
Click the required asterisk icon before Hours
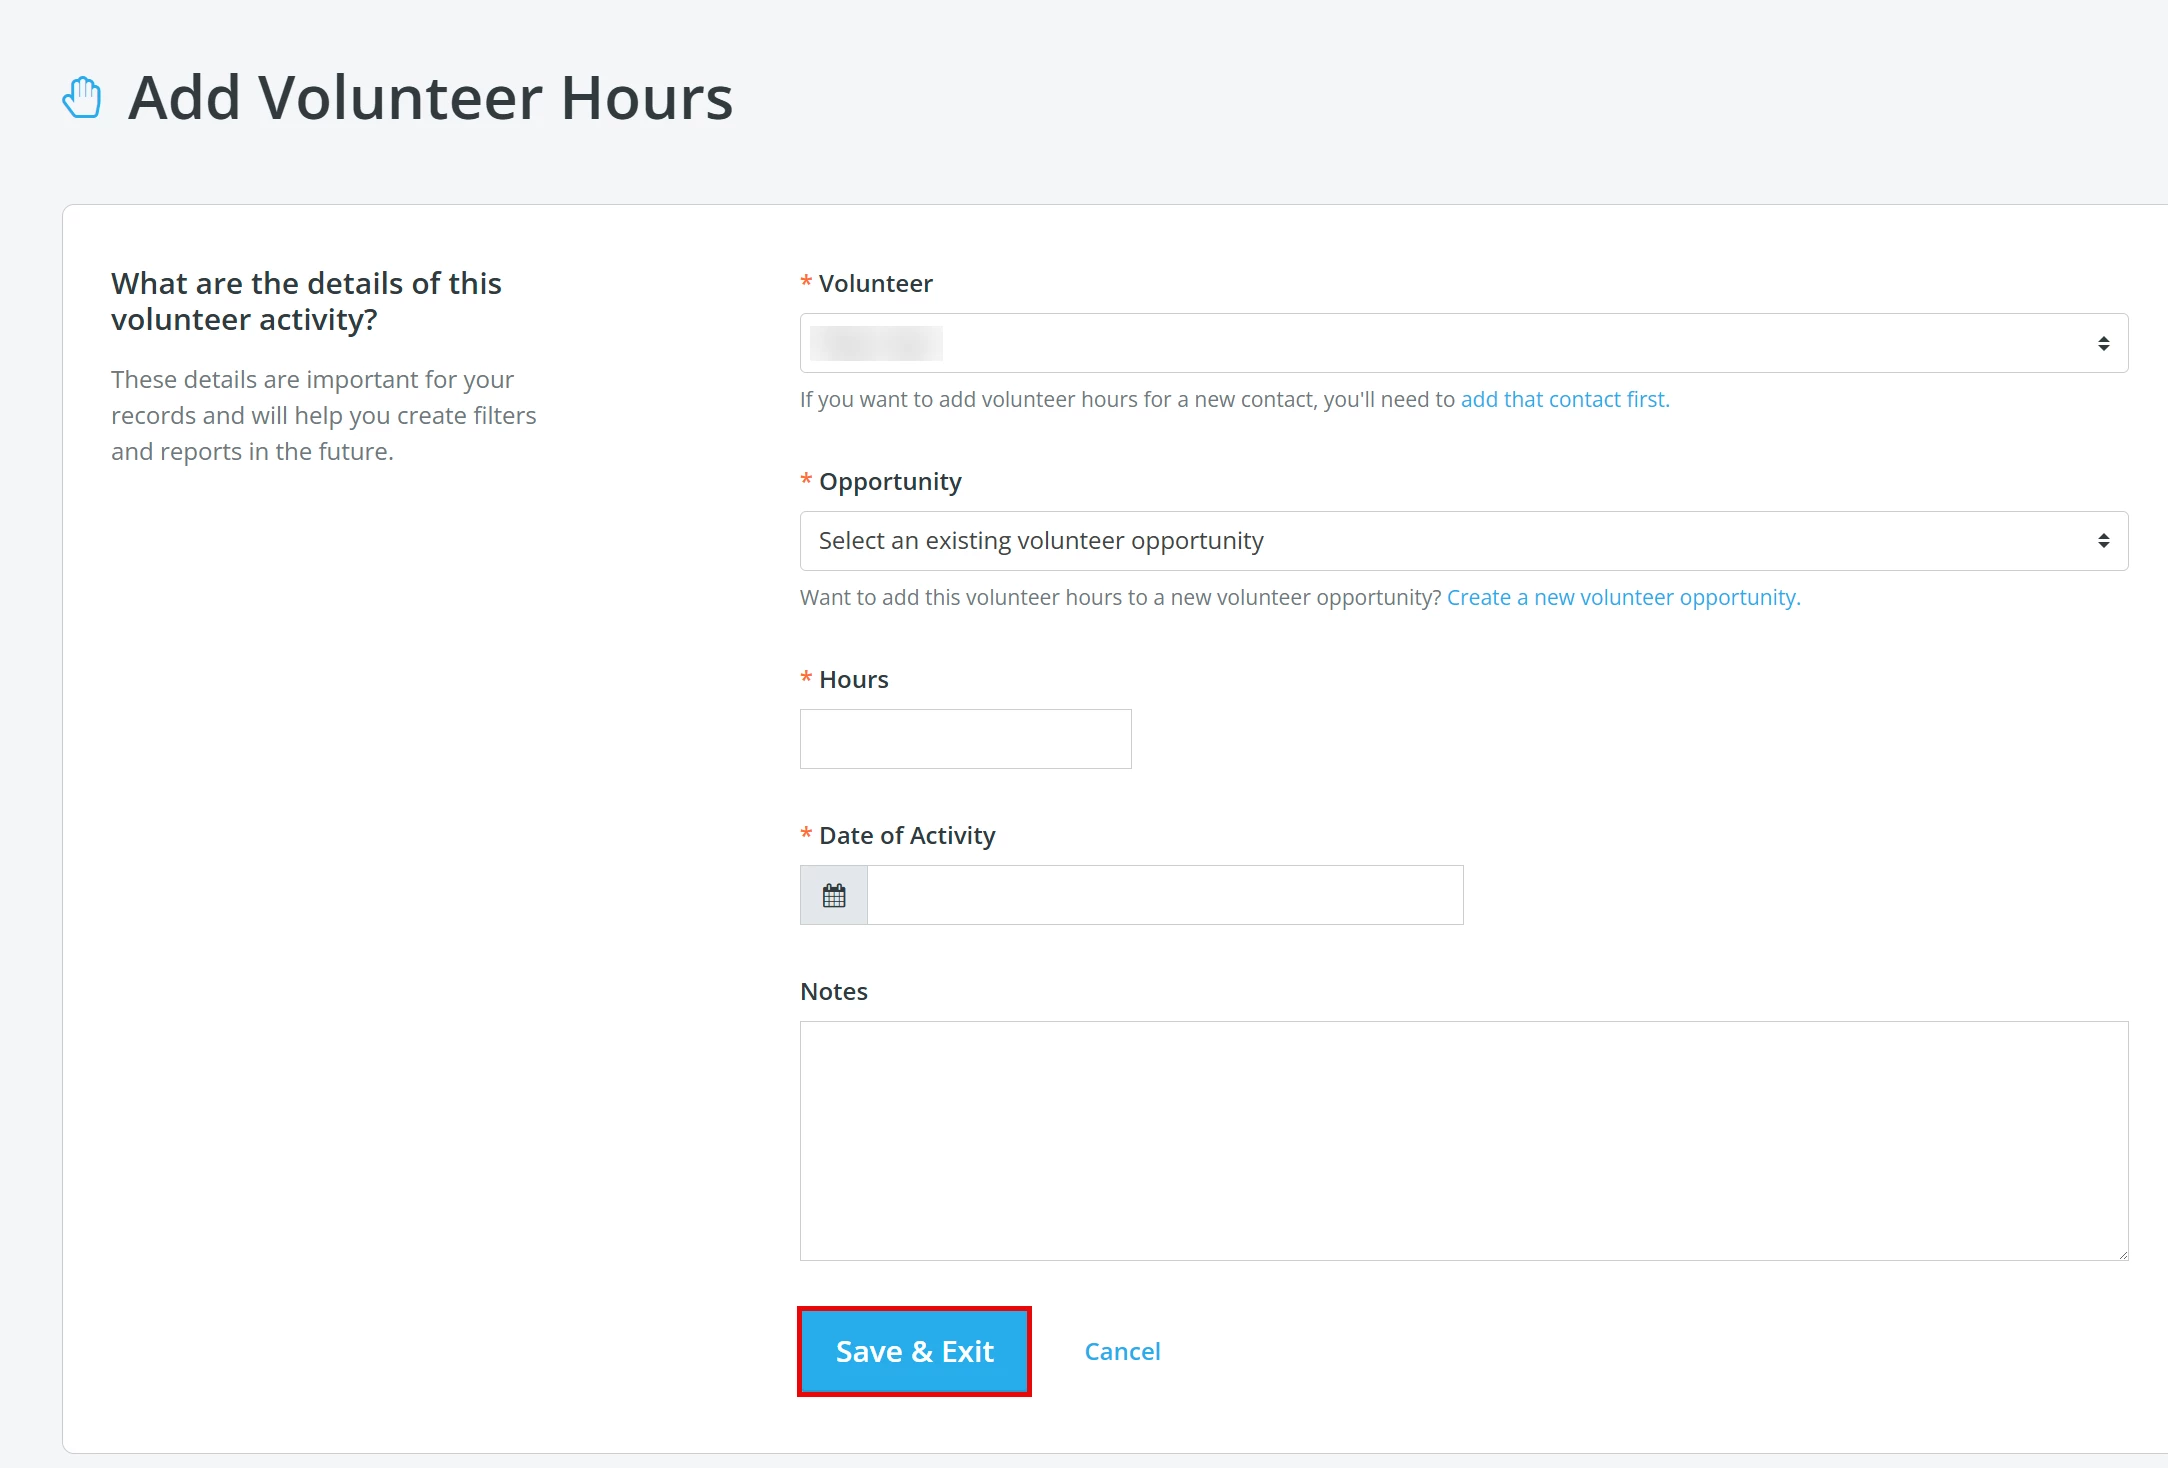coord(806,679)
